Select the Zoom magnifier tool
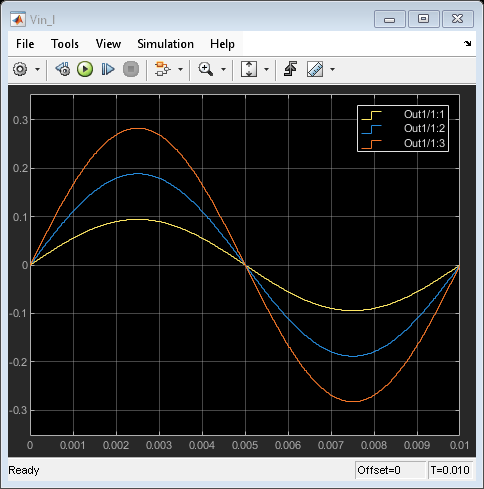 [x=206, y=69]
